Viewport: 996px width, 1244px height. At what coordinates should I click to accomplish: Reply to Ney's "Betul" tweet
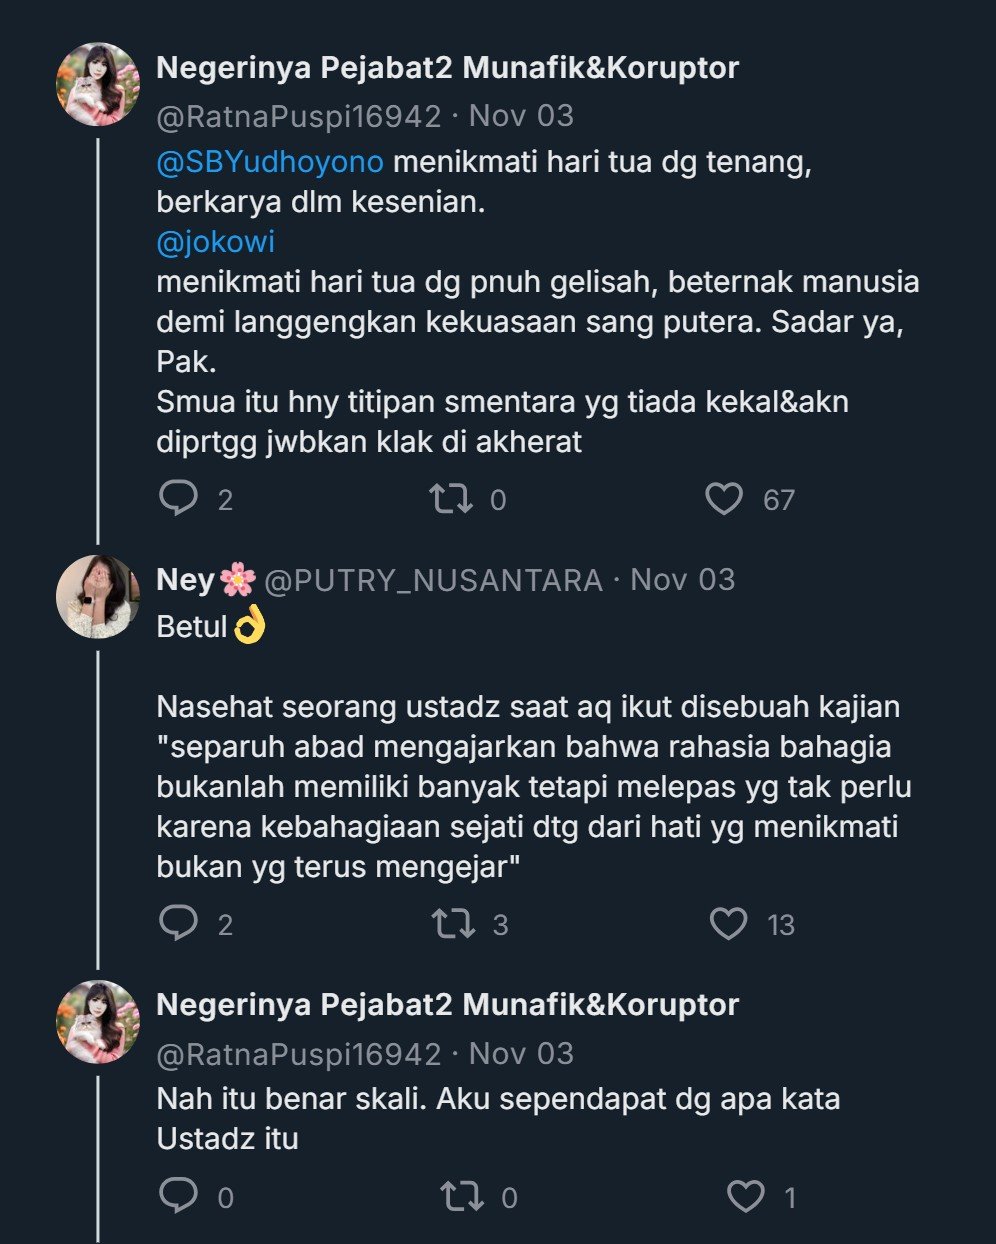click(179, 923)
